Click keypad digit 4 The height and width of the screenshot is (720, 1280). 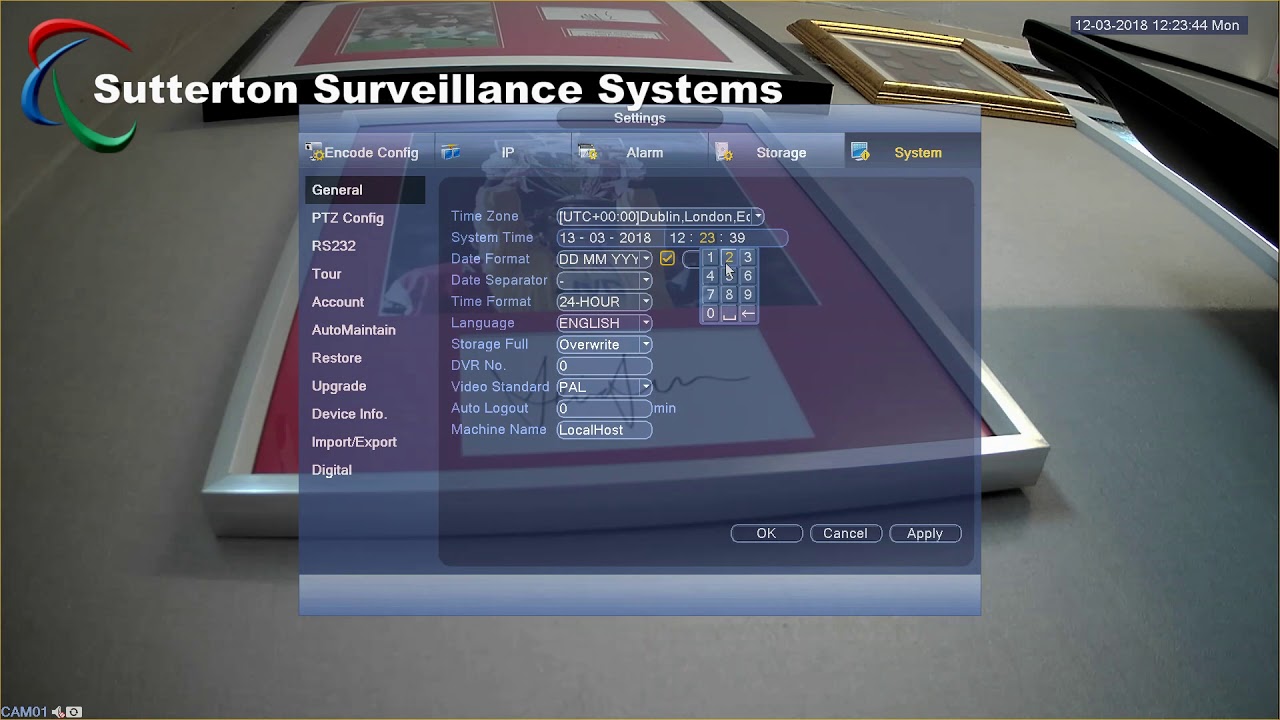coord(710,276)
